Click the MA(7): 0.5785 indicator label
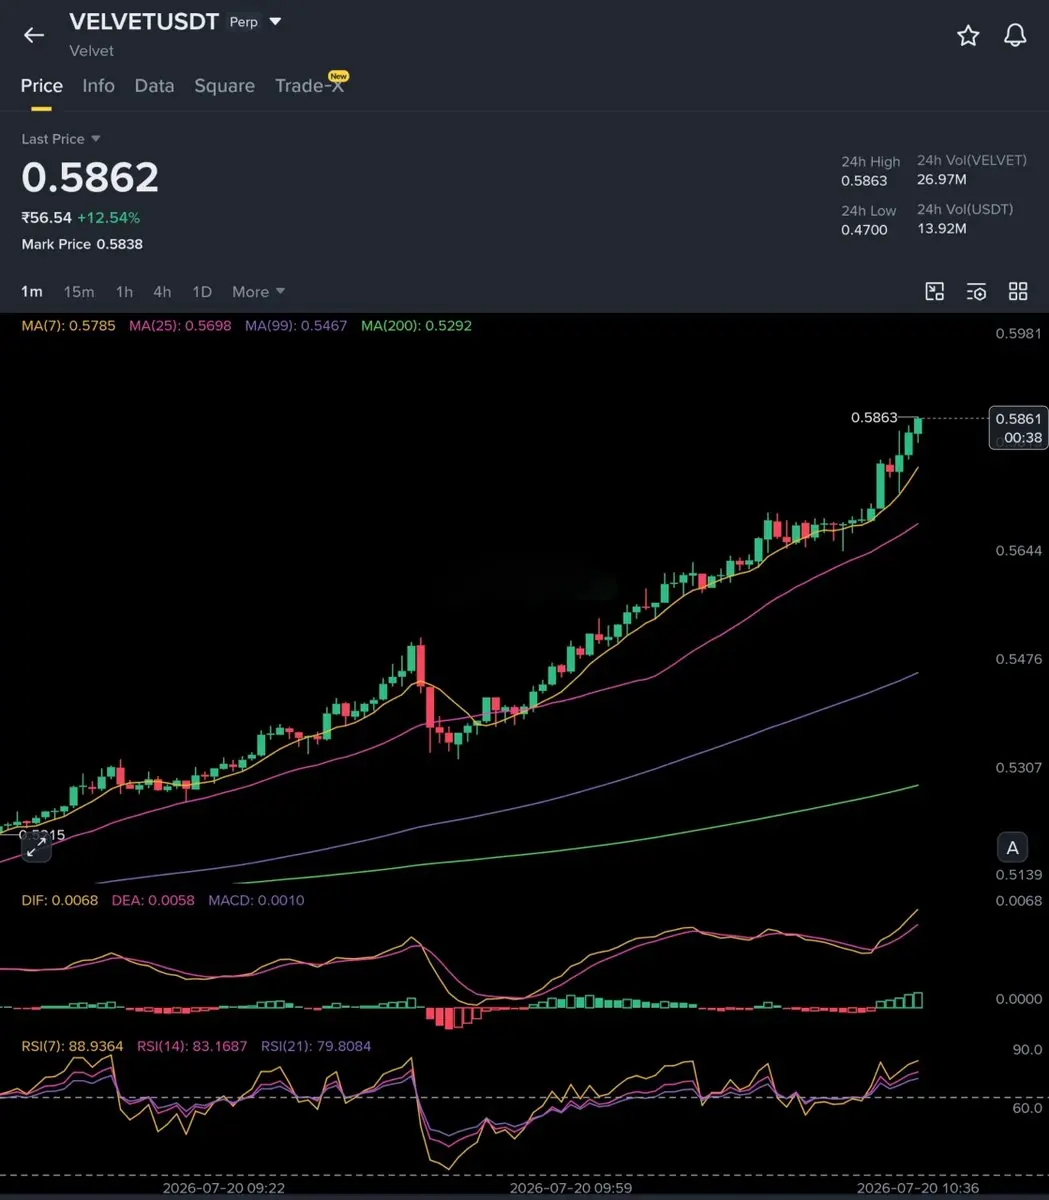Image resolution: width=1049 pixels, height=1200 pixels. click(x=68, y=326)
